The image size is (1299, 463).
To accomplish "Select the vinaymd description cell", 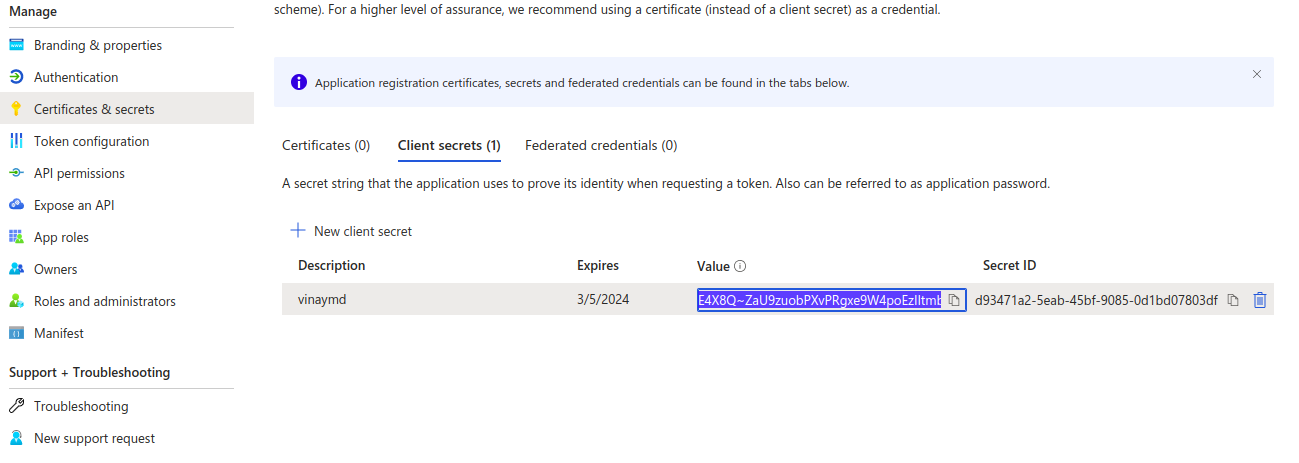I will [x=322, y=300].
